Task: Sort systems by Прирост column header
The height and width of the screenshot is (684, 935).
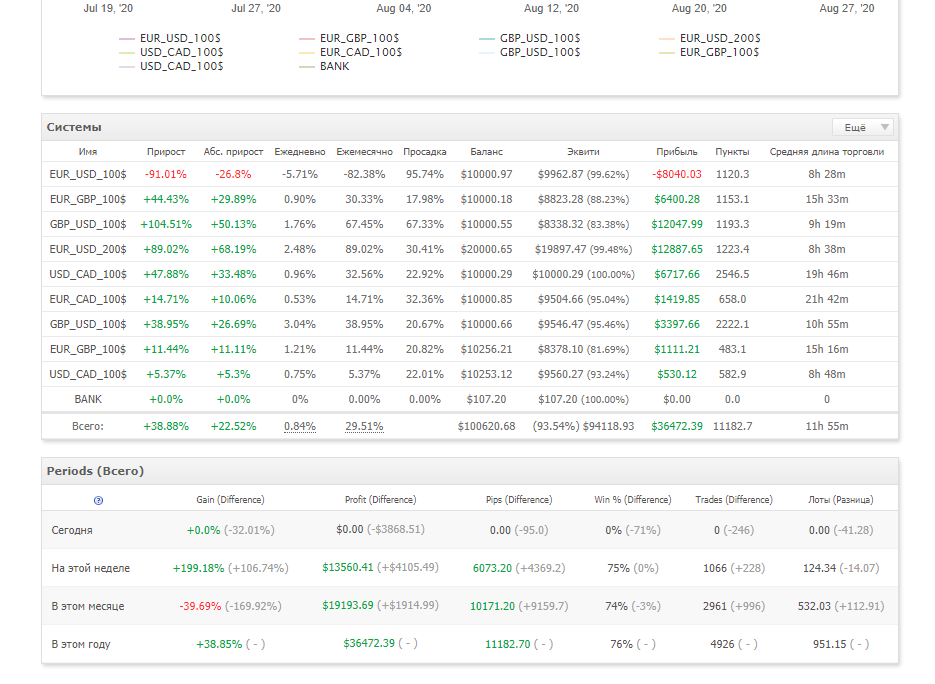Action: coord(166,151)
